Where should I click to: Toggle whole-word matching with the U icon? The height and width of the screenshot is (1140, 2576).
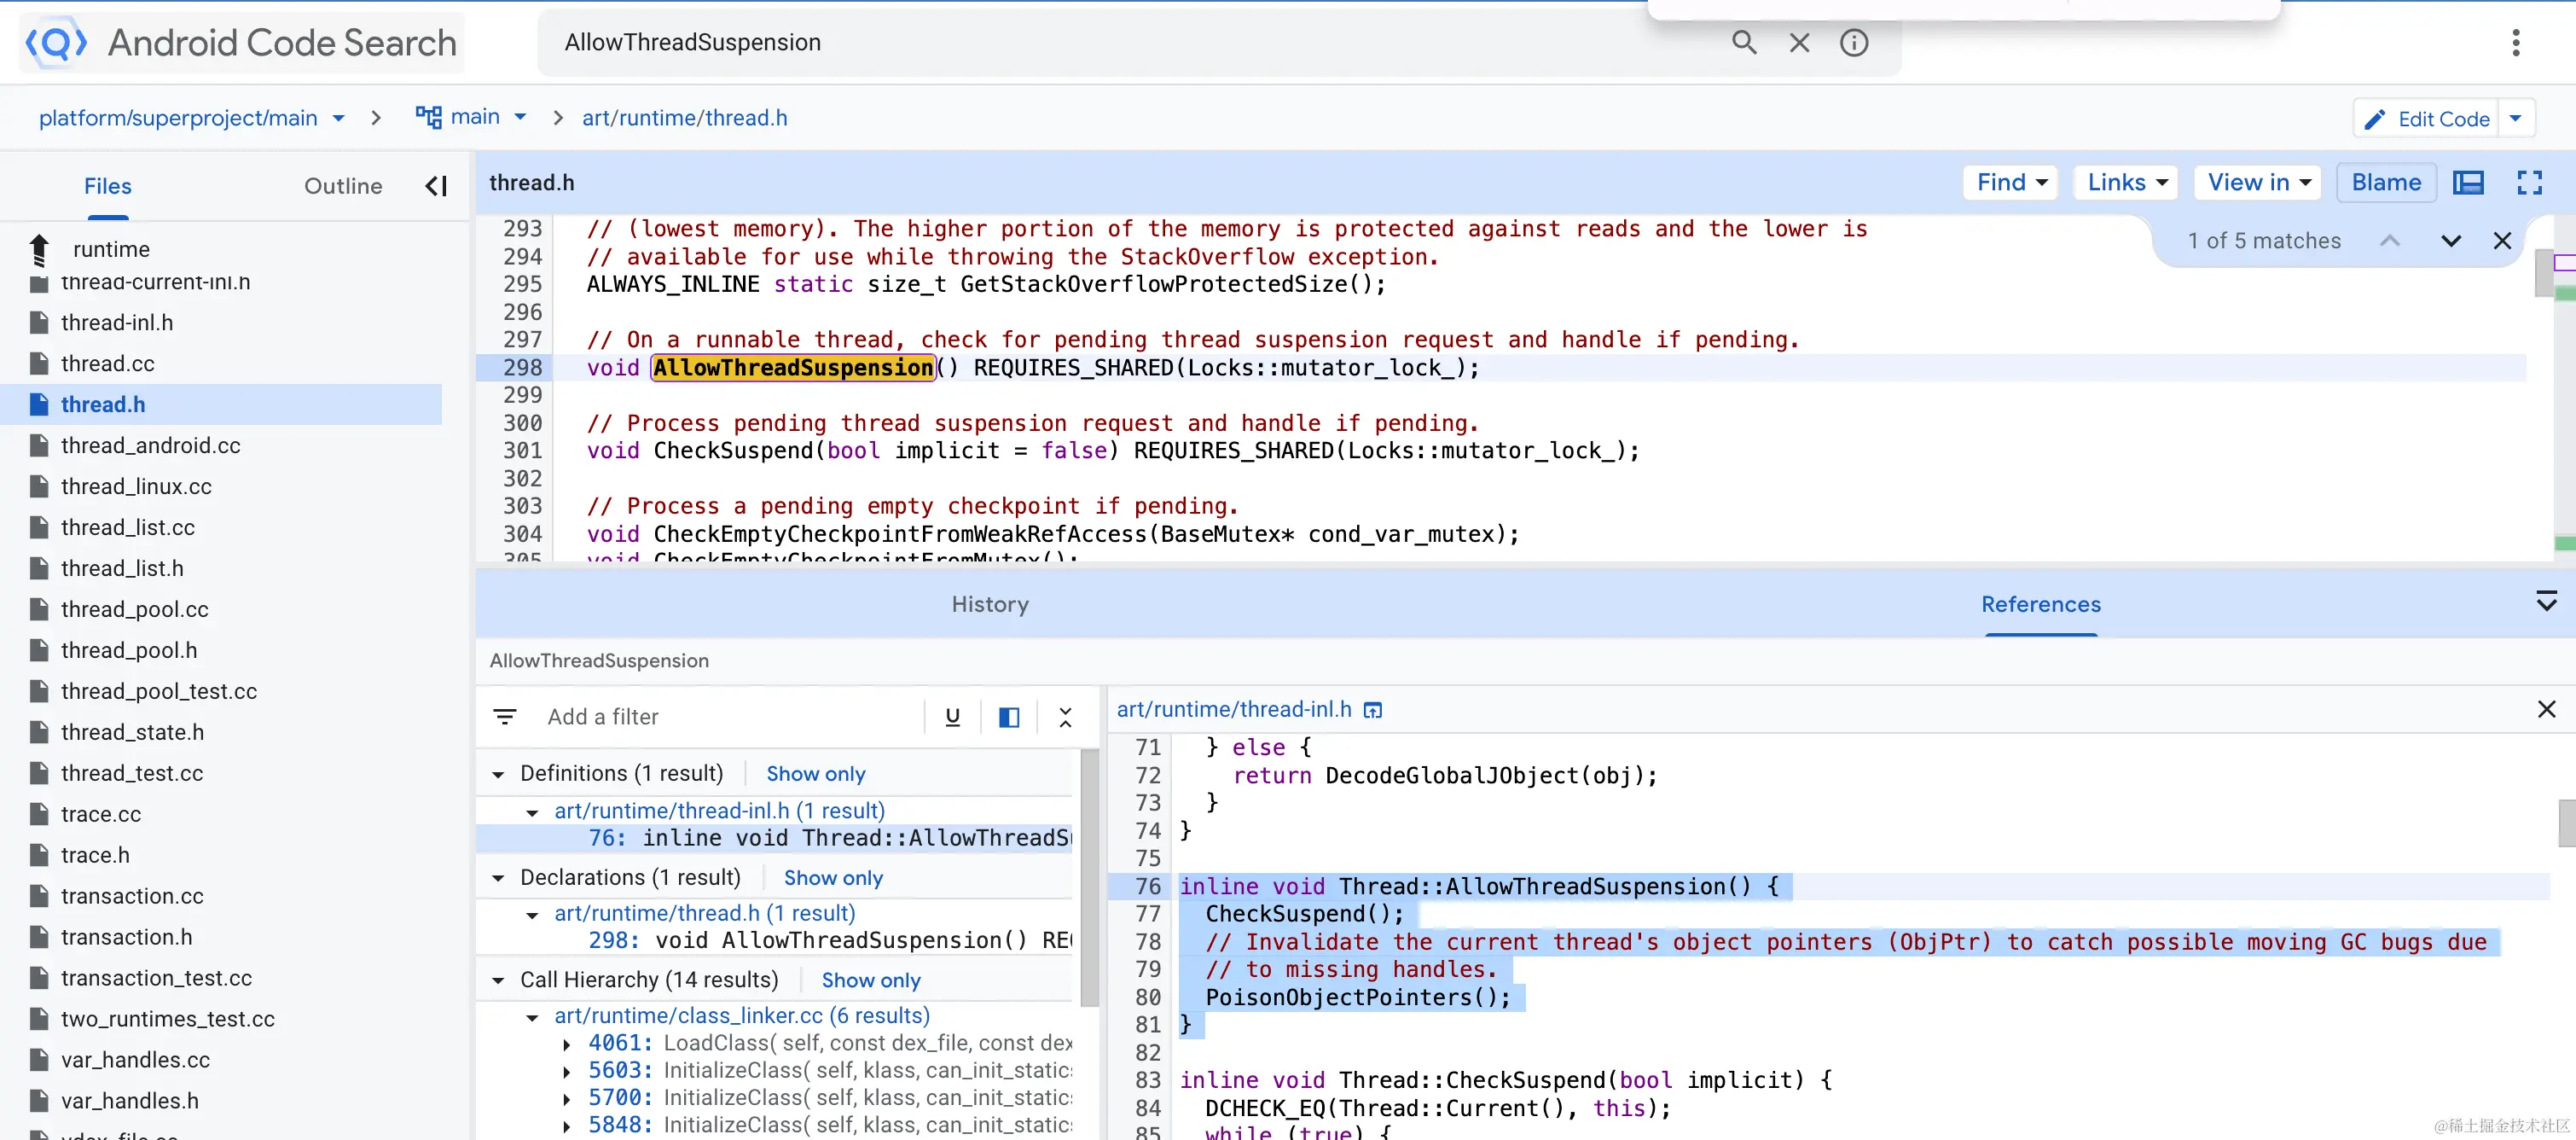tap(952, 717)
